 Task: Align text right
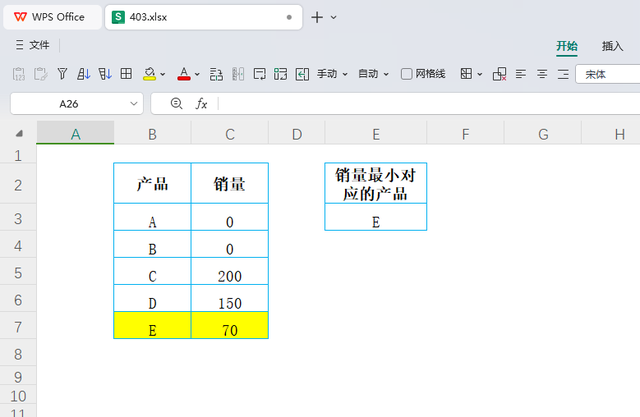pos(563,74)
